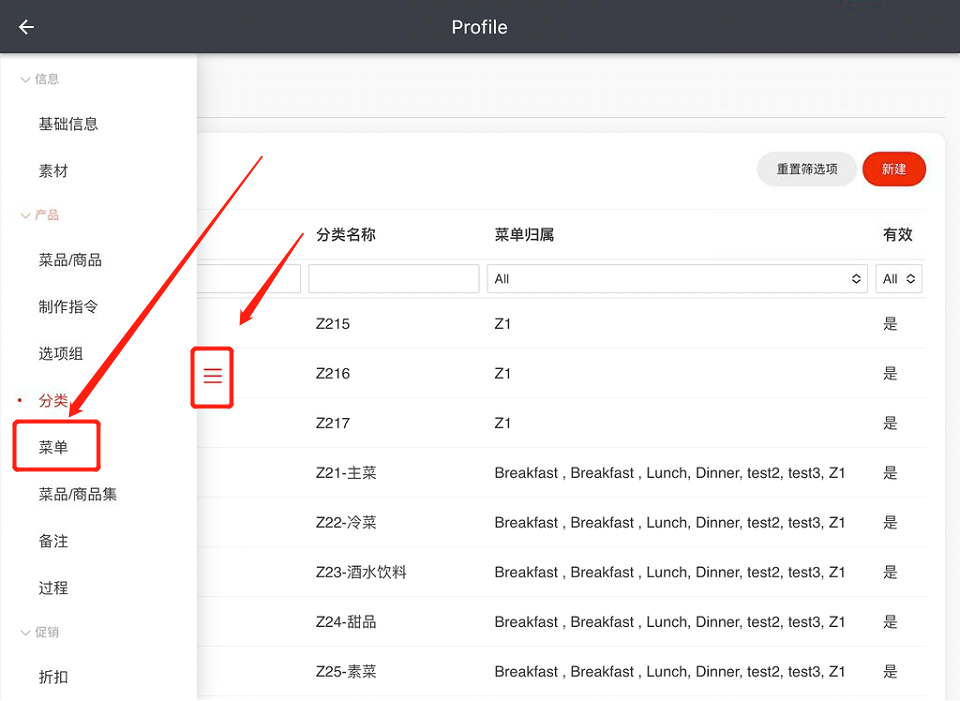Select 菜品/商品 in the sidebar
Screen dimensions: 960x701
pyautogui.click(x=70, y=260)
